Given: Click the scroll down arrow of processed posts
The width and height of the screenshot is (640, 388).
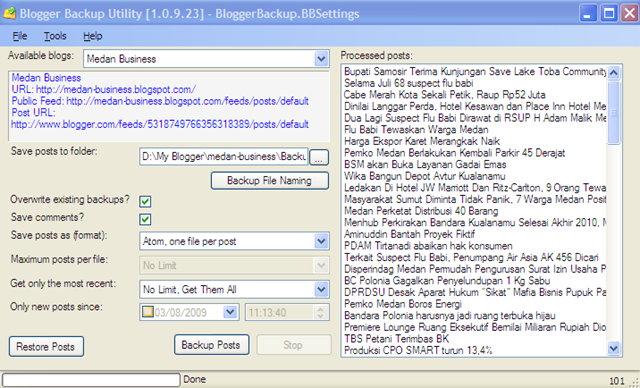Looking at the screenshot, I should pyautogui.click(x=613, y=348).
